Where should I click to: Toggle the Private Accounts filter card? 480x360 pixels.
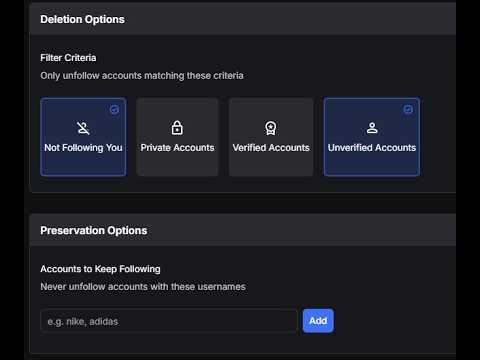tap(177, 137)
